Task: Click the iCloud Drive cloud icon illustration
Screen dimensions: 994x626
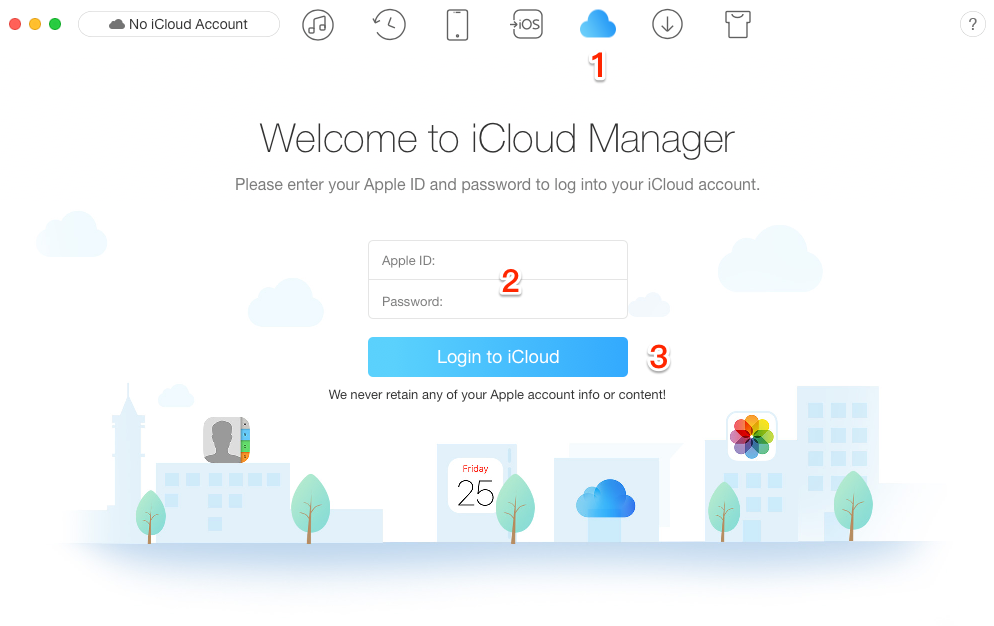Action: (605, 498)
